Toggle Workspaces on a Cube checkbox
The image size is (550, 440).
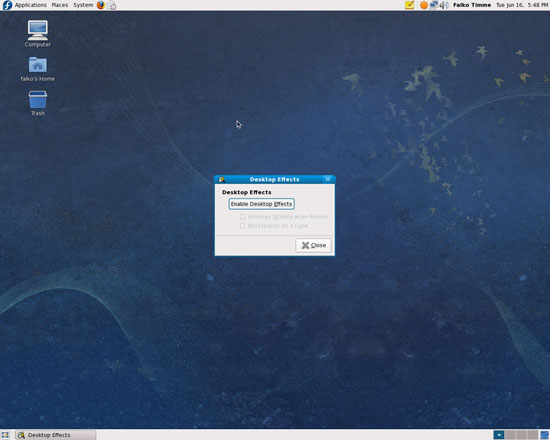(x=242, y=226)
